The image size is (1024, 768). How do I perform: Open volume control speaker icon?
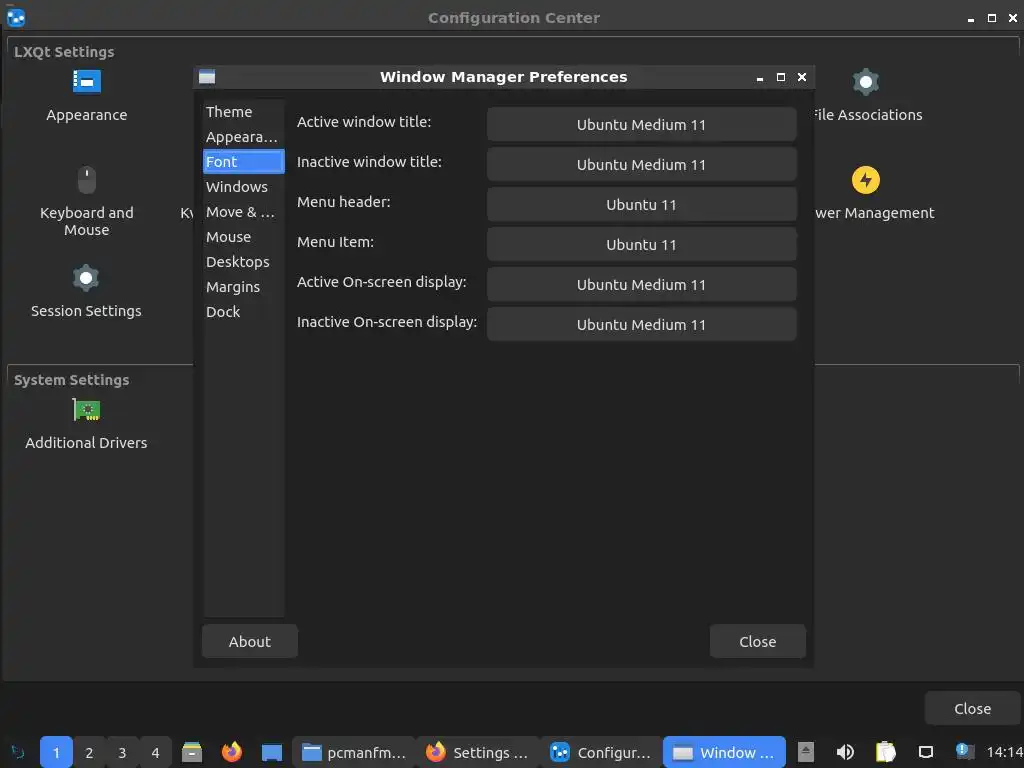pyautogui.click(x=845, y=752)
